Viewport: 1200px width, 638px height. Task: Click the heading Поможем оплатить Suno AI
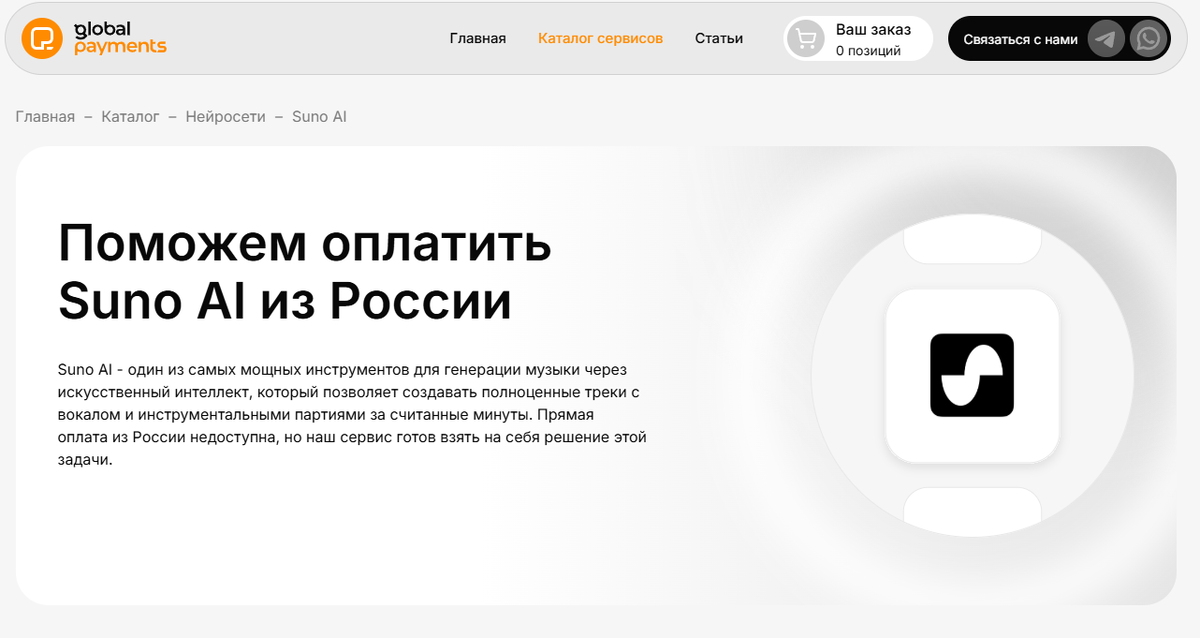[305, 271]
